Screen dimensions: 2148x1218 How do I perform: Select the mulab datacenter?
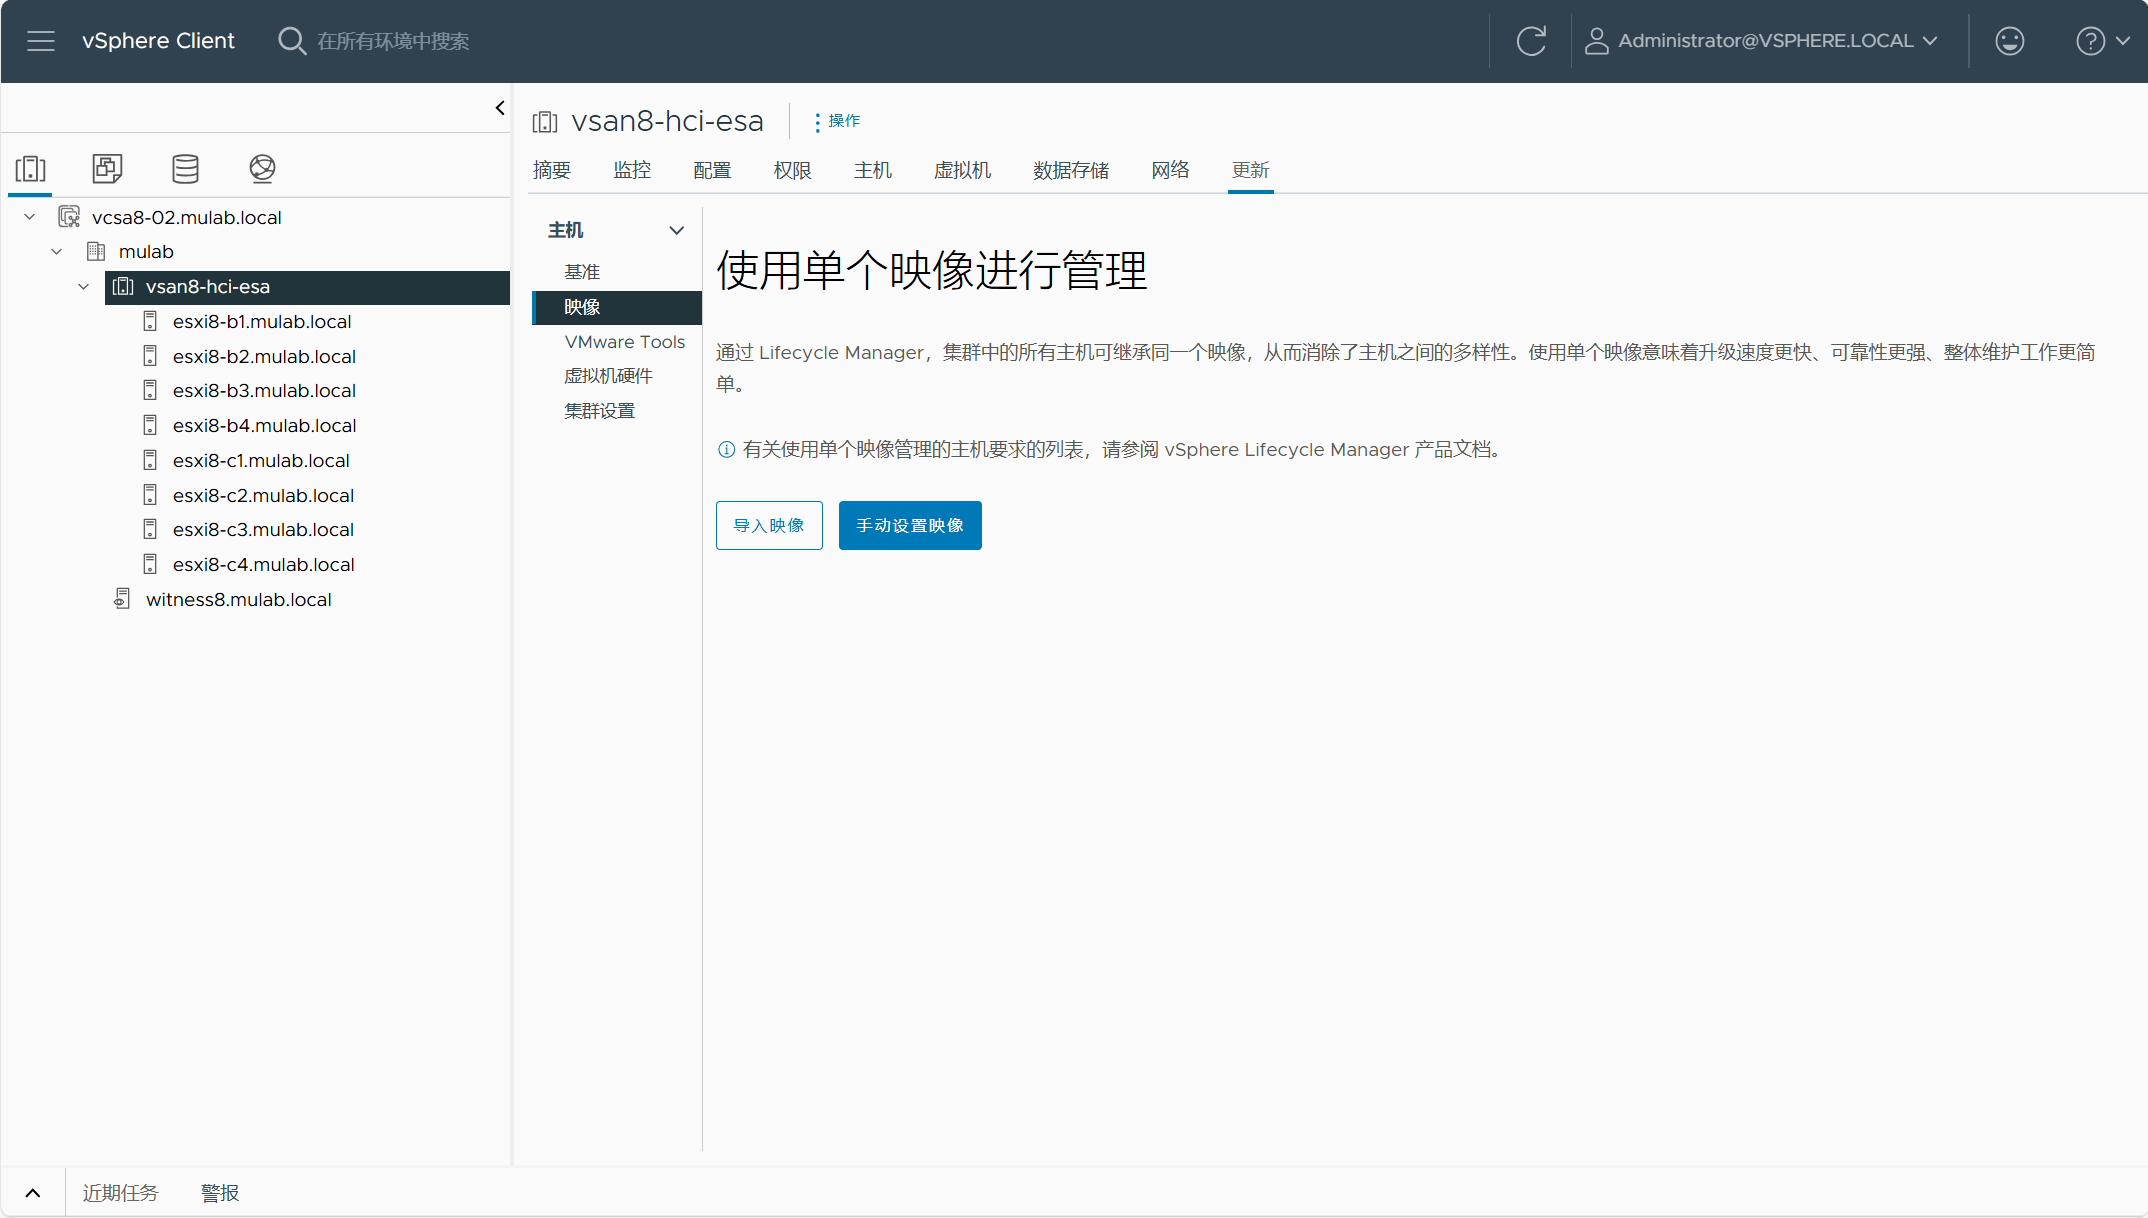[x=146, y=252]
